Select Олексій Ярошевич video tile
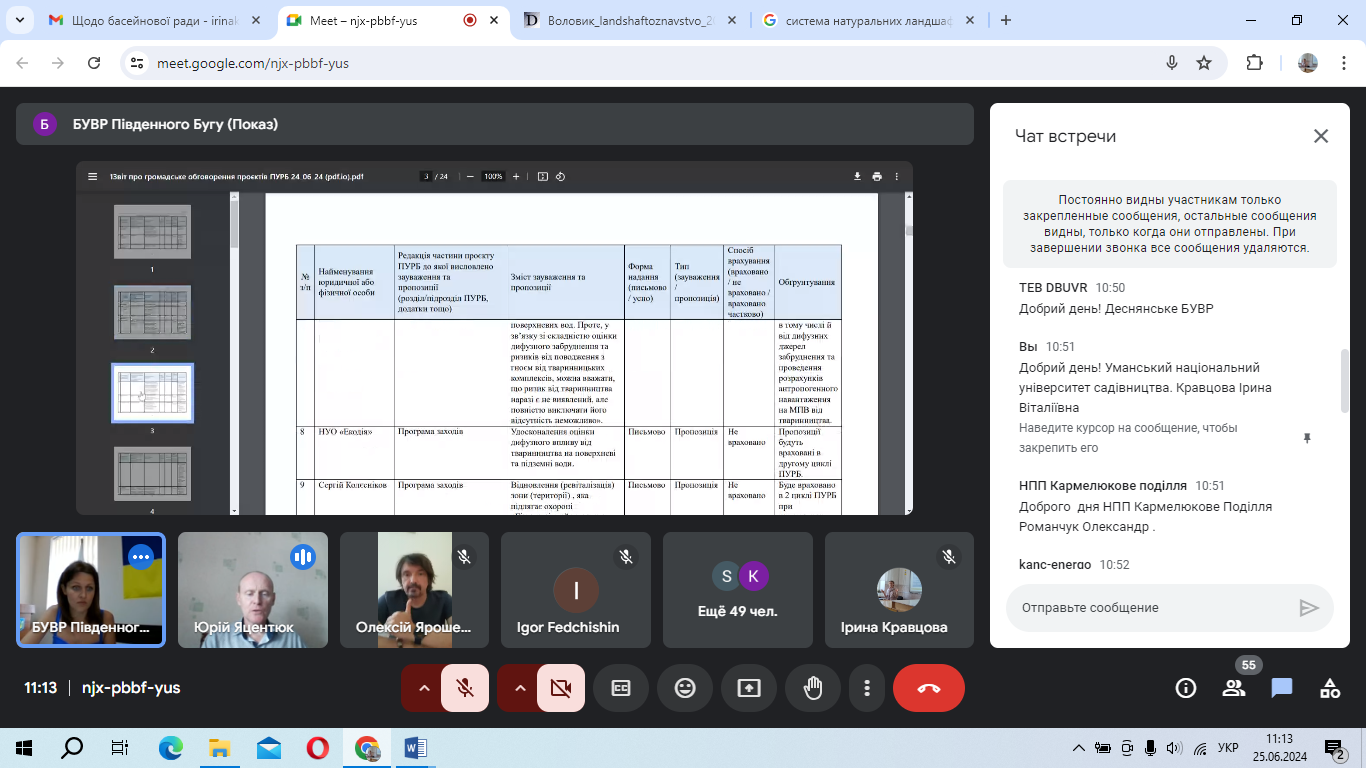1366x768 pixels. (x=415, y=589)
